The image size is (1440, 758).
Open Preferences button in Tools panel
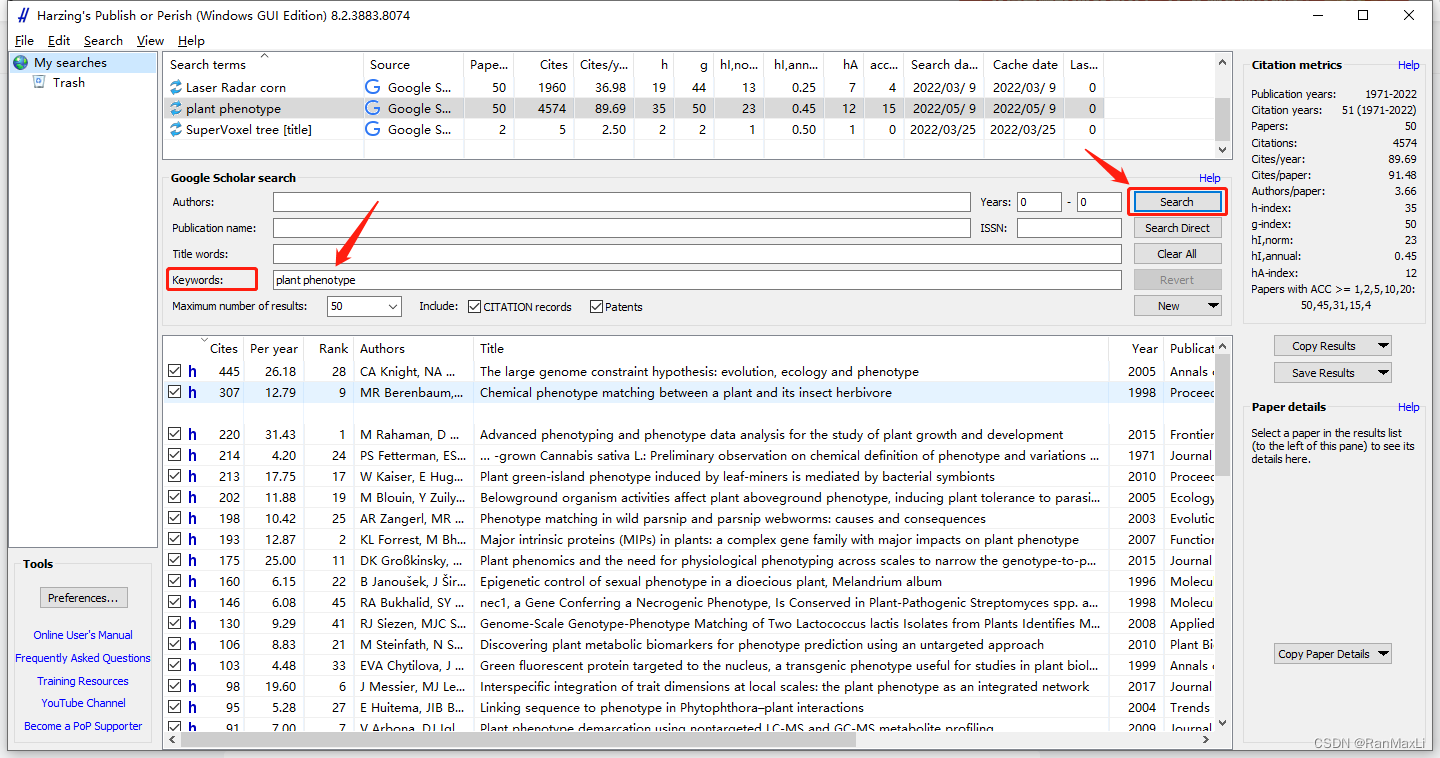click(84, 598)
